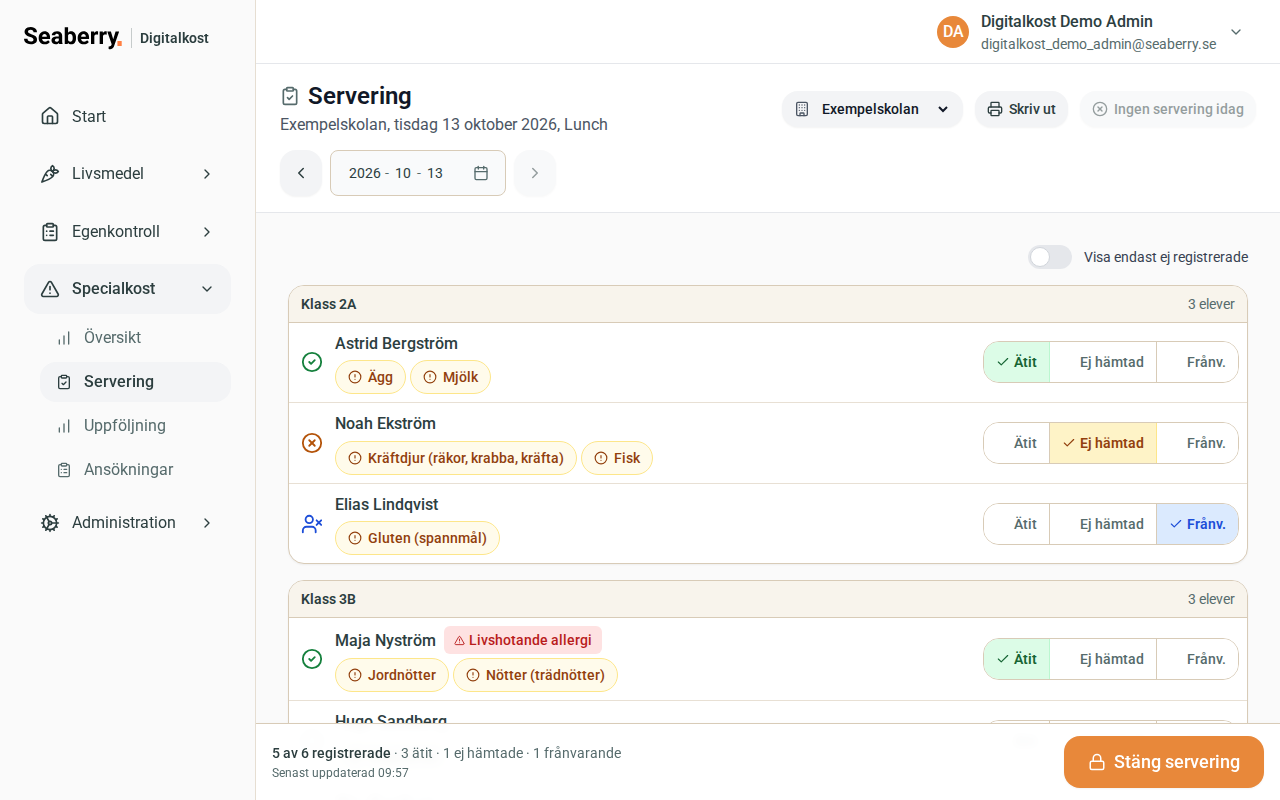This screenshot has width=1280, height=800.
Task: Open the user account dropdown arrow
Action: click(x=1236, y=32)
